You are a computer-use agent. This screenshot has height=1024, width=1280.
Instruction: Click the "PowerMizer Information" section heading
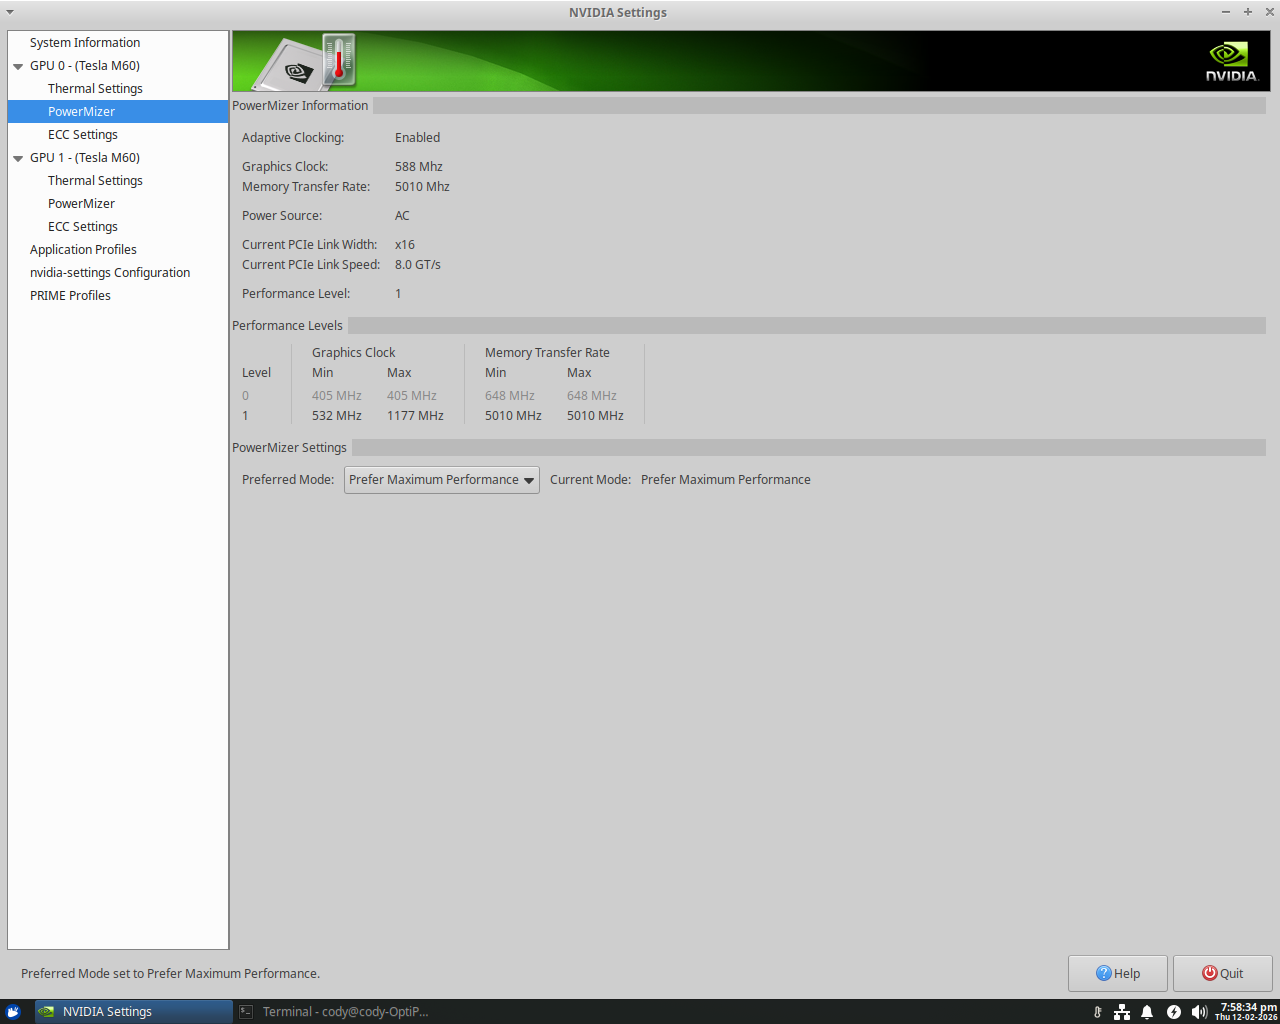tap(300, 106)
